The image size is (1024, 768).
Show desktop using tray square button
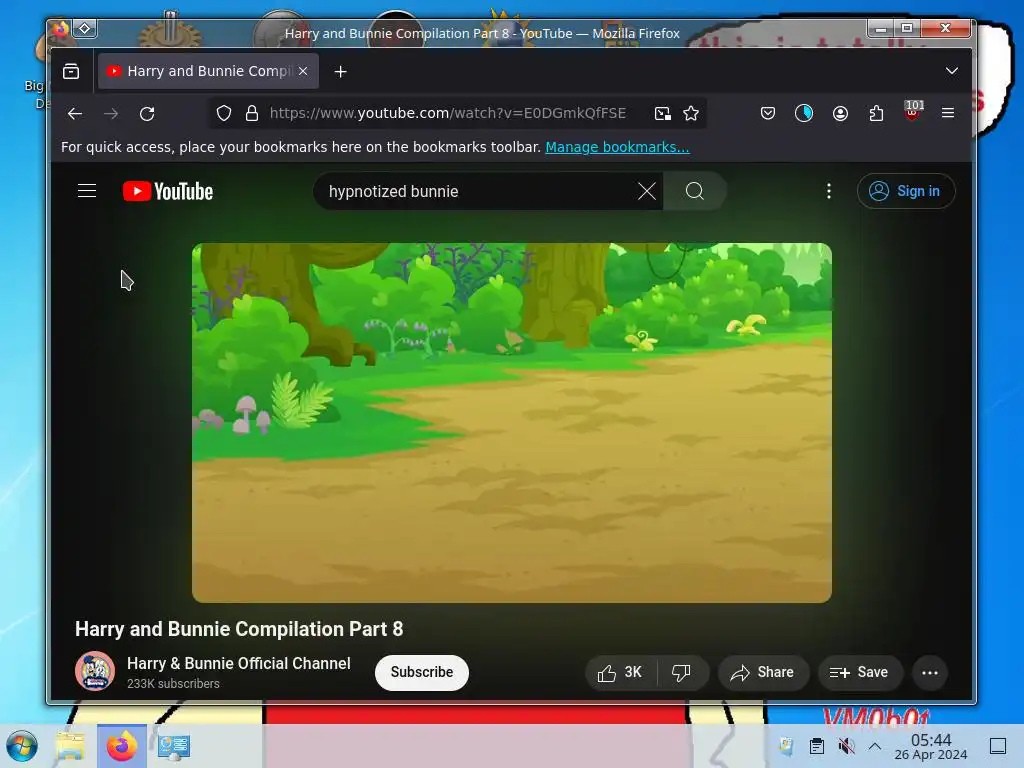997,746
